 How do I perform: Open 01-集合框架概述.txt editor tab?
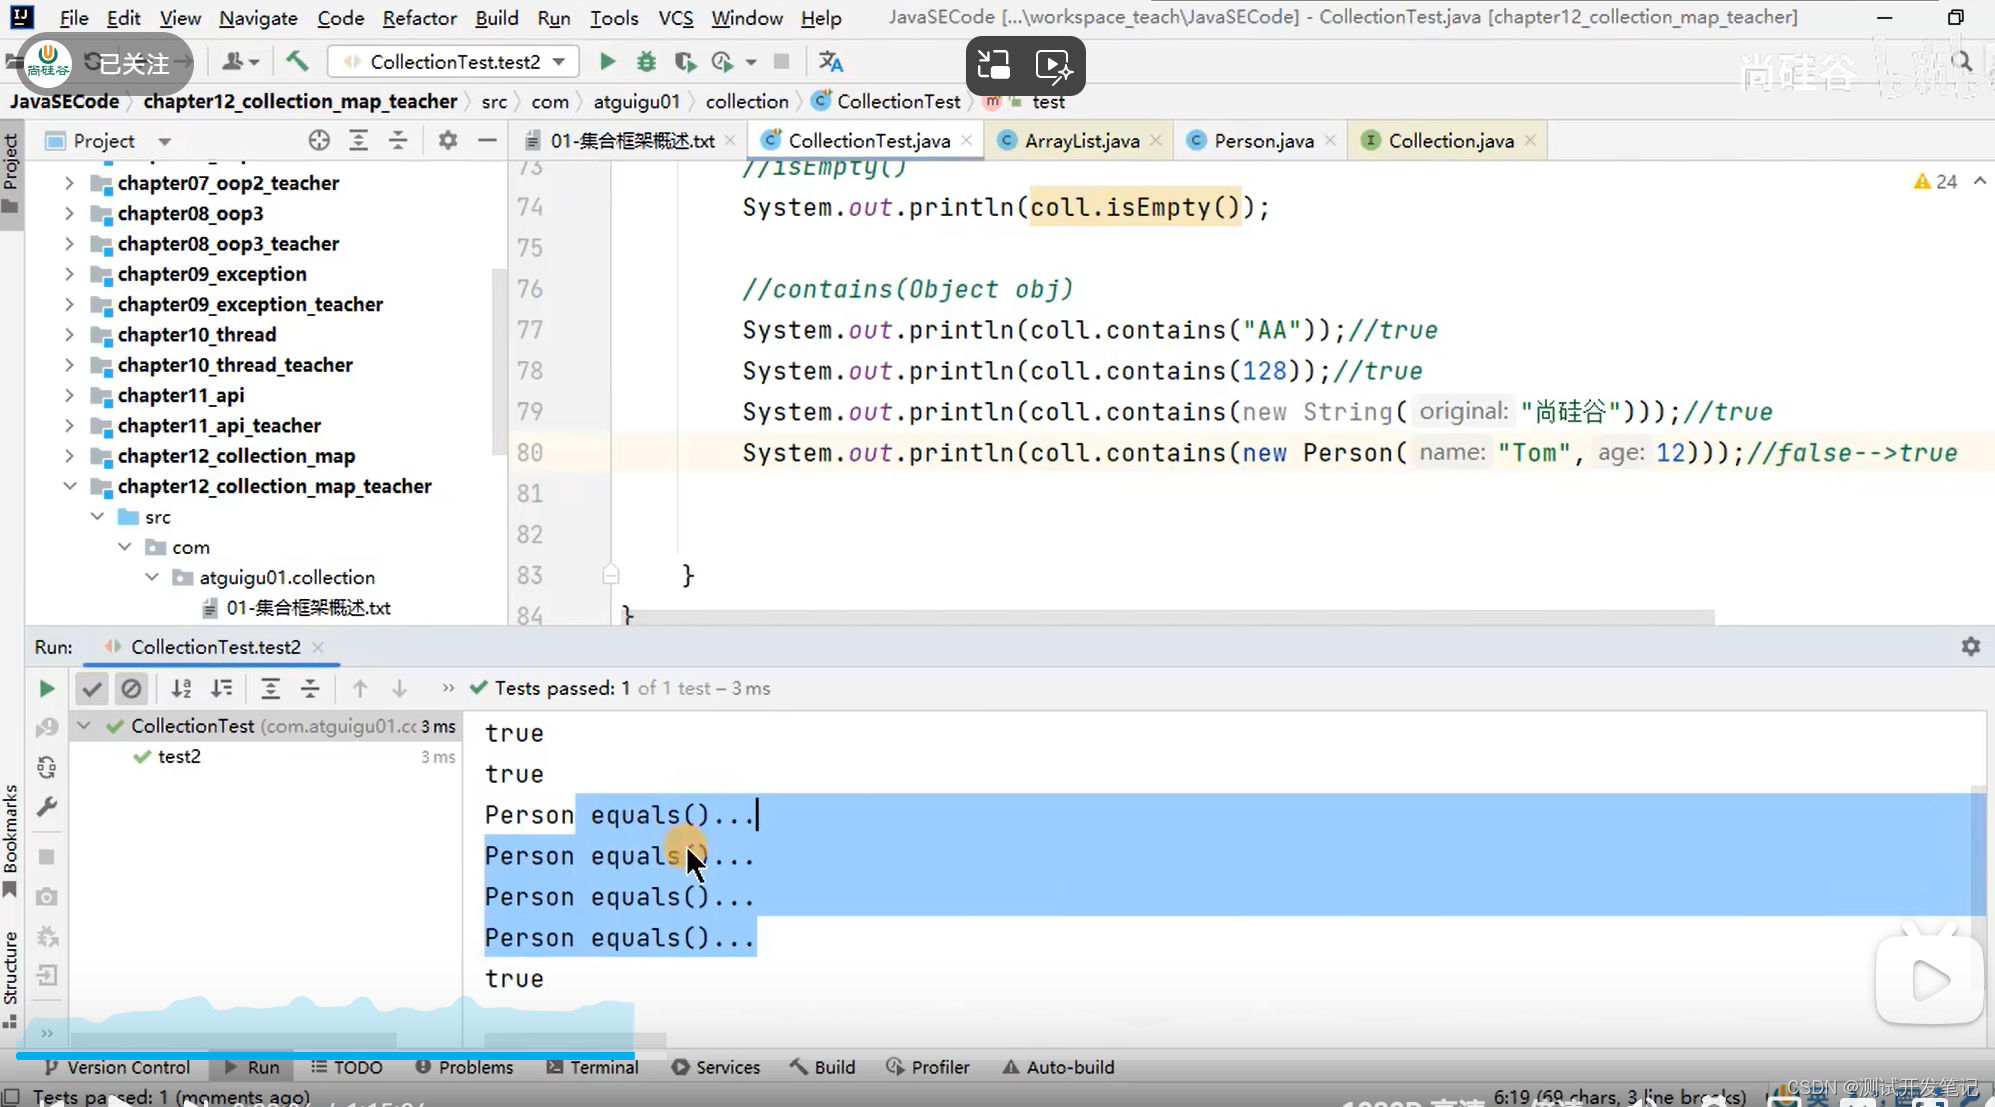pyautogui.click(x=632, y=141)
